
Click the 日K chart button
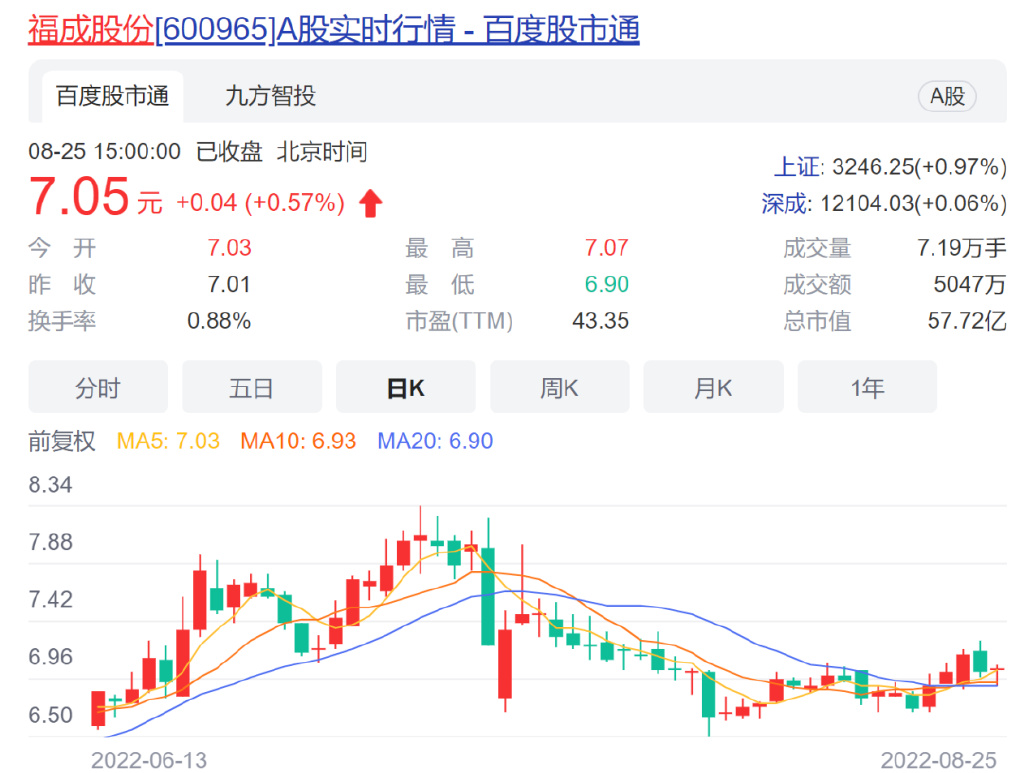point(405,387)
